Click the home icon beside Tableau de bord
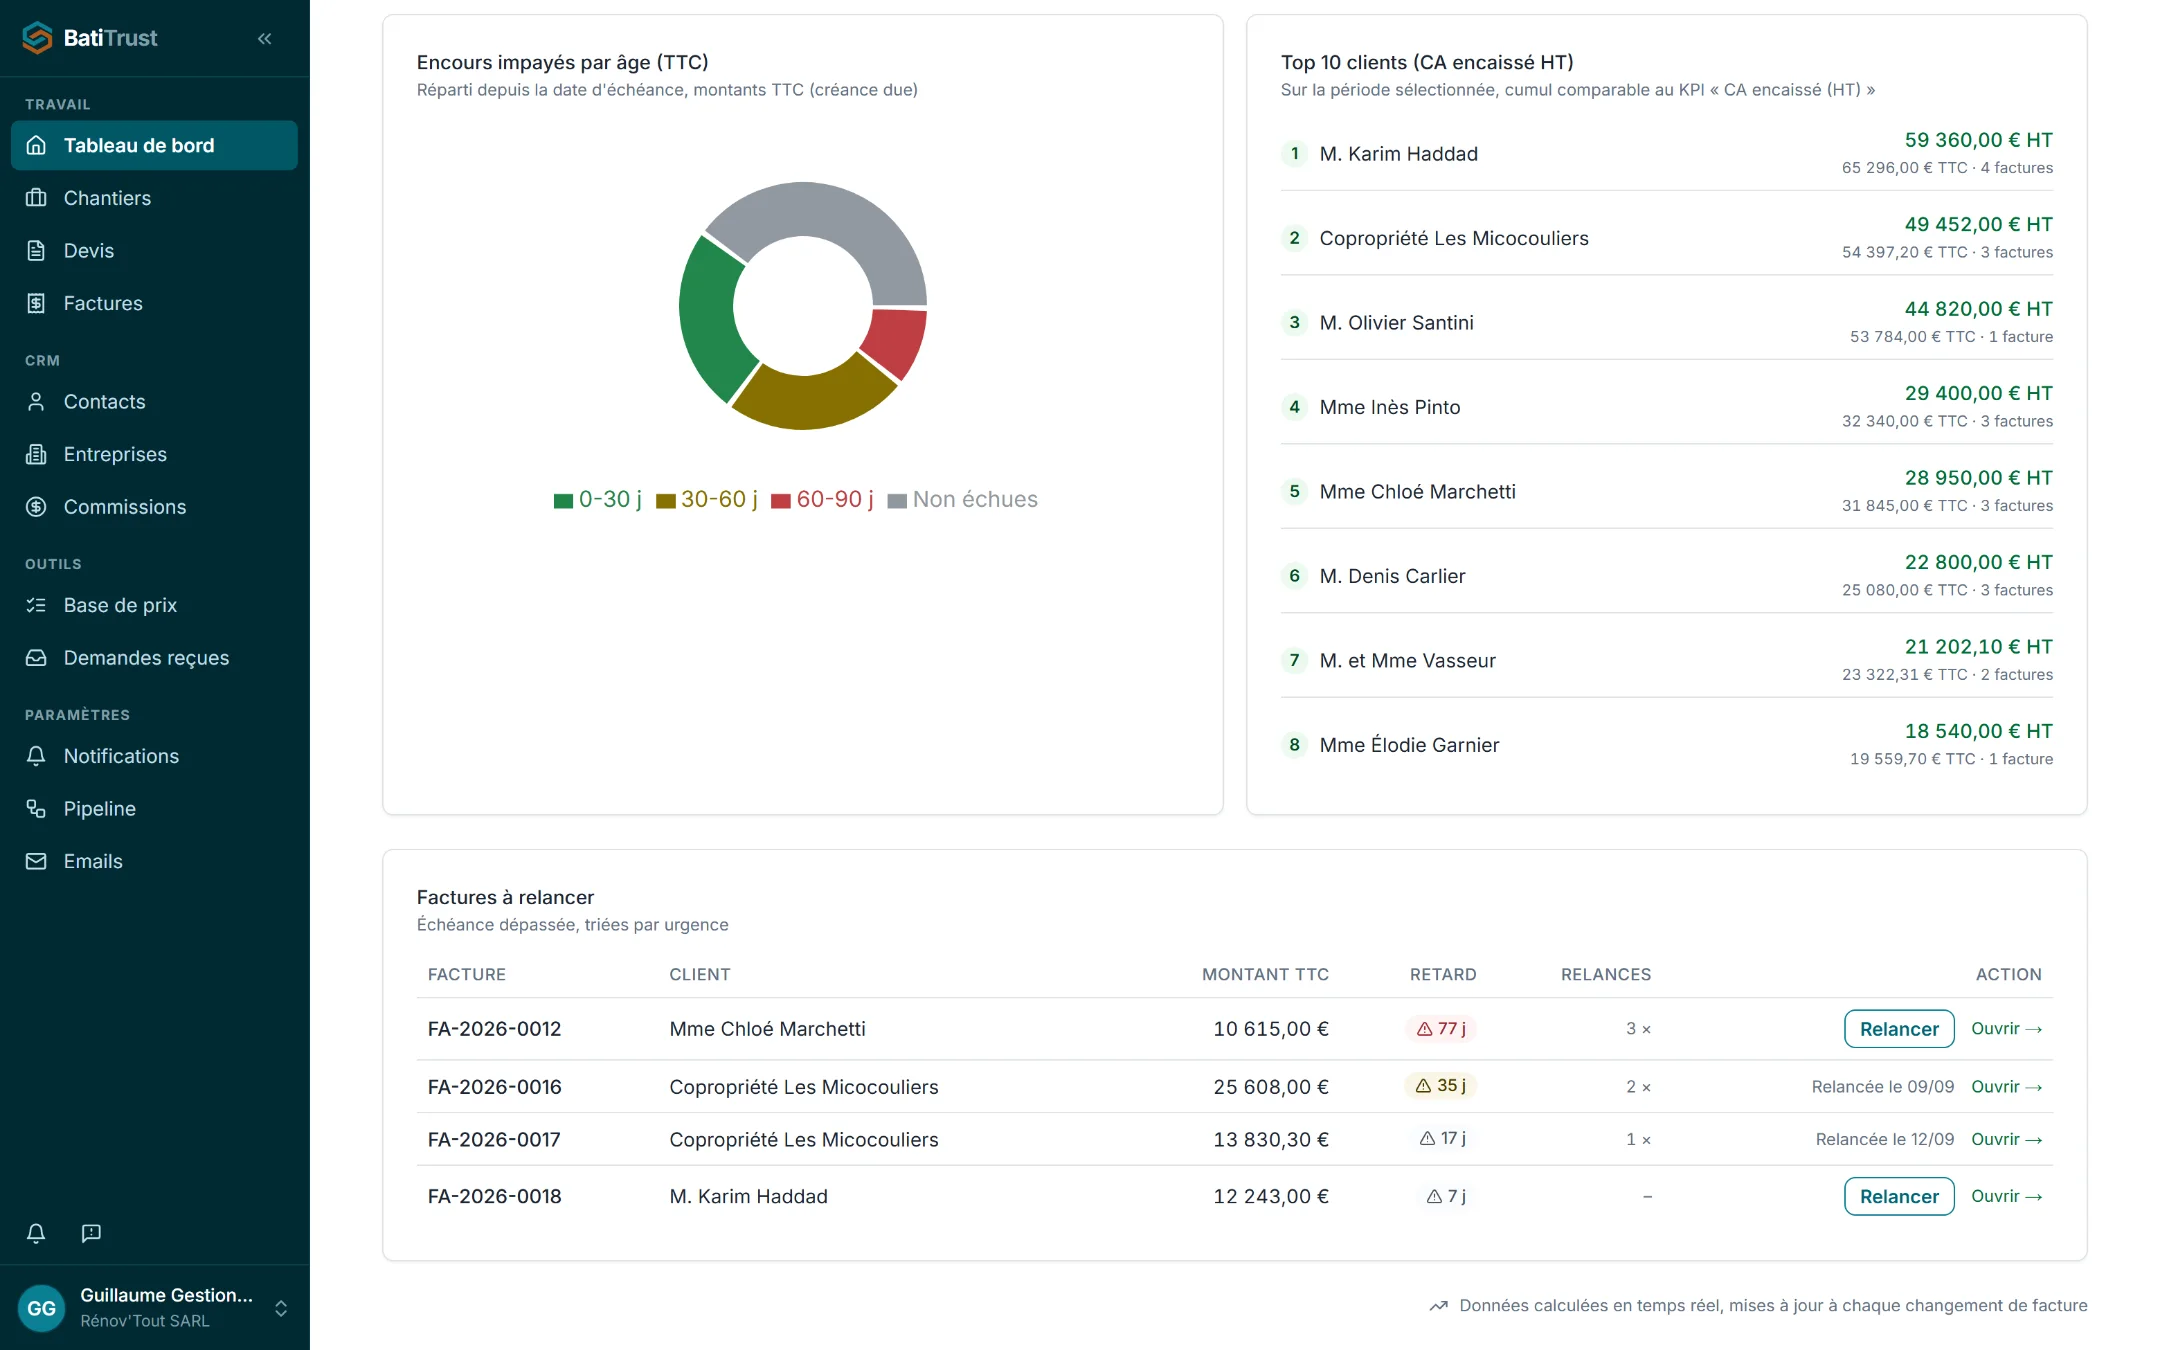This screenshot has height=1350, width=2160. point(36,145)
